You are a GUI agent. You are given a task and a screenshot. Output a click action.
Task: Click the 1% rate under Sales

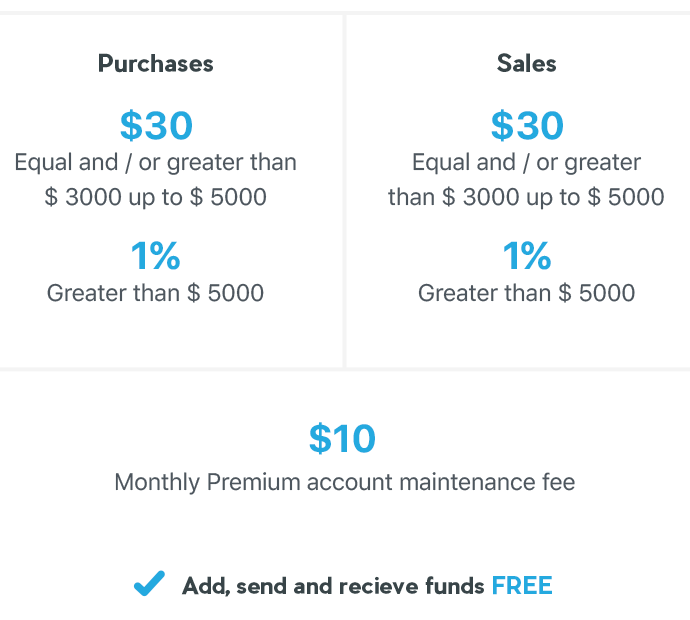coord(527,256)
